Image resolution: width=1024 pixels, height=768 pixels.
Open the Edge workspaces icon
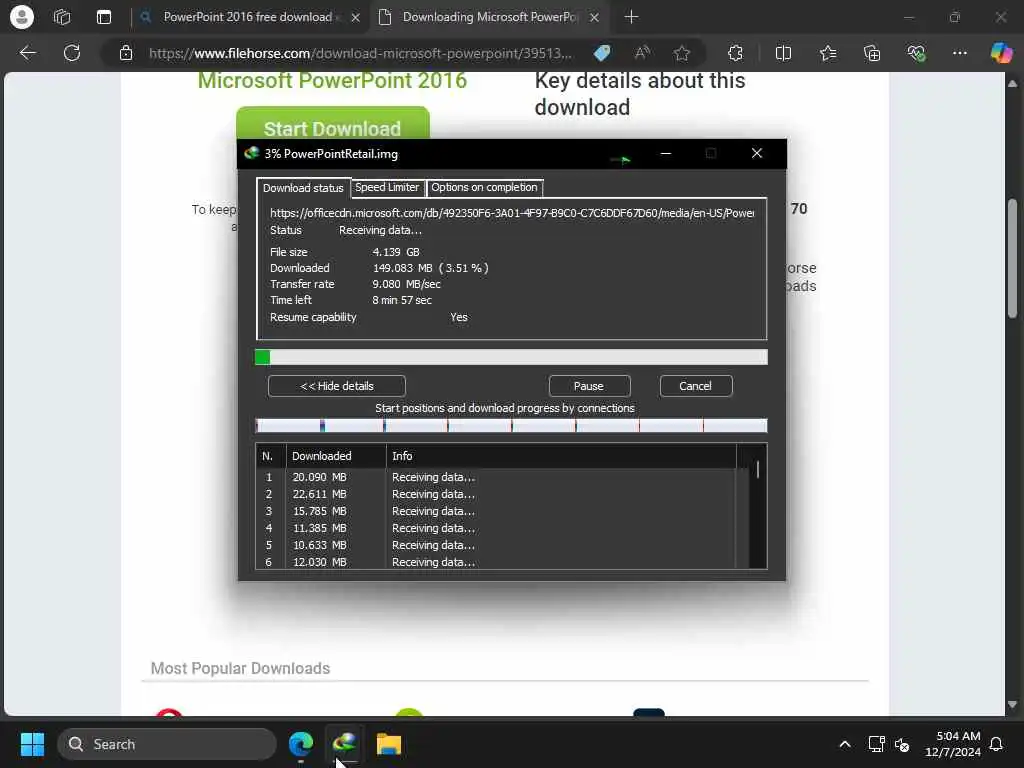coord(62,17)
